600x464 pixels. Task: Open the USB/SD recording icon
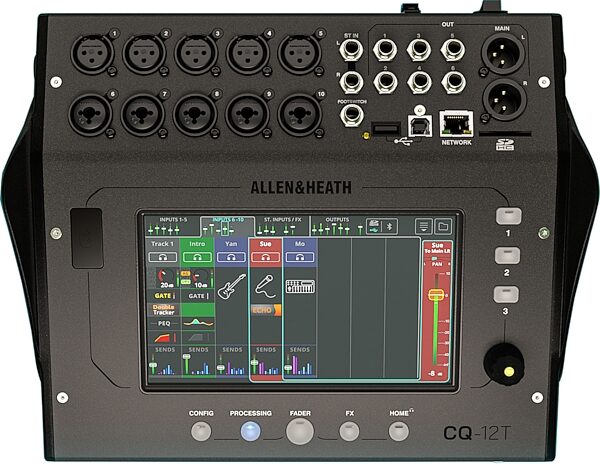click(374, 226)
